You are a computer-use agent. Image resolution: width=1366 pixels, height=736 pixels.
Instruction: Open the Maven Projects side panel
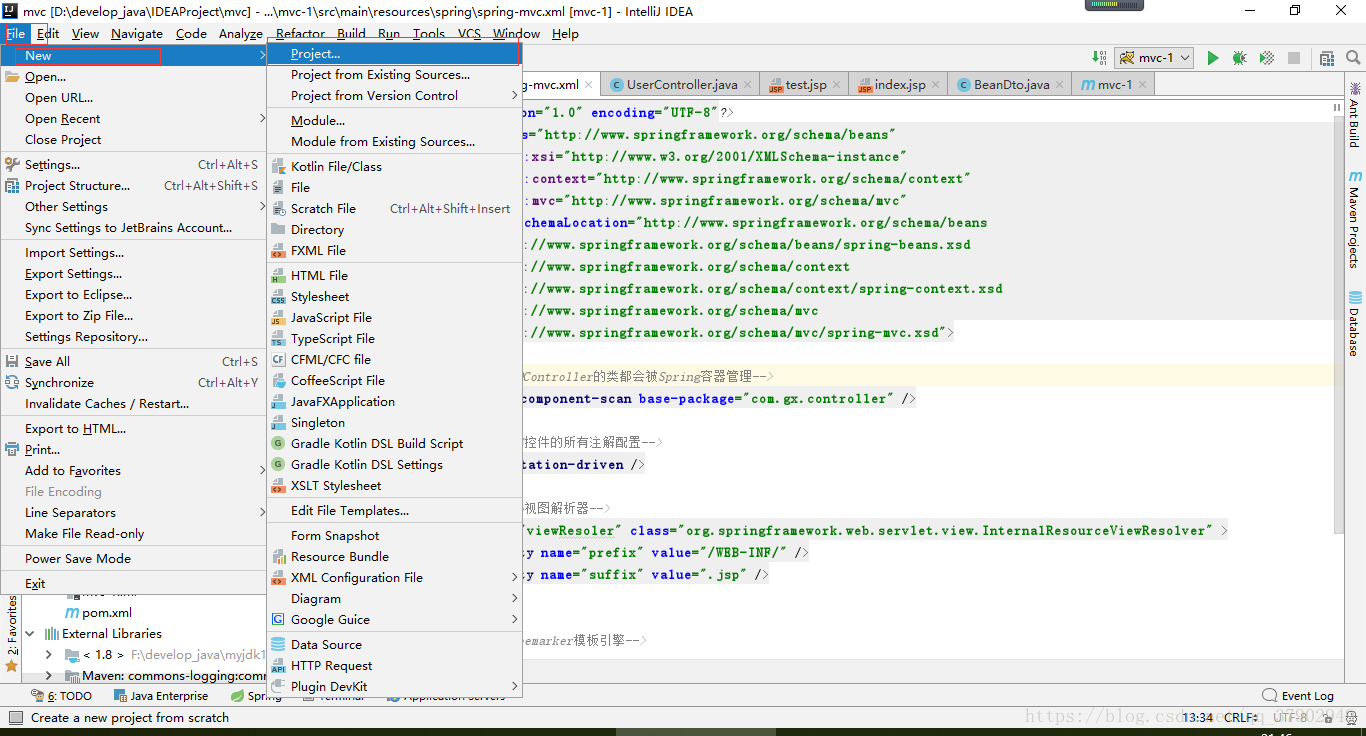click(x=1355, y=219)
